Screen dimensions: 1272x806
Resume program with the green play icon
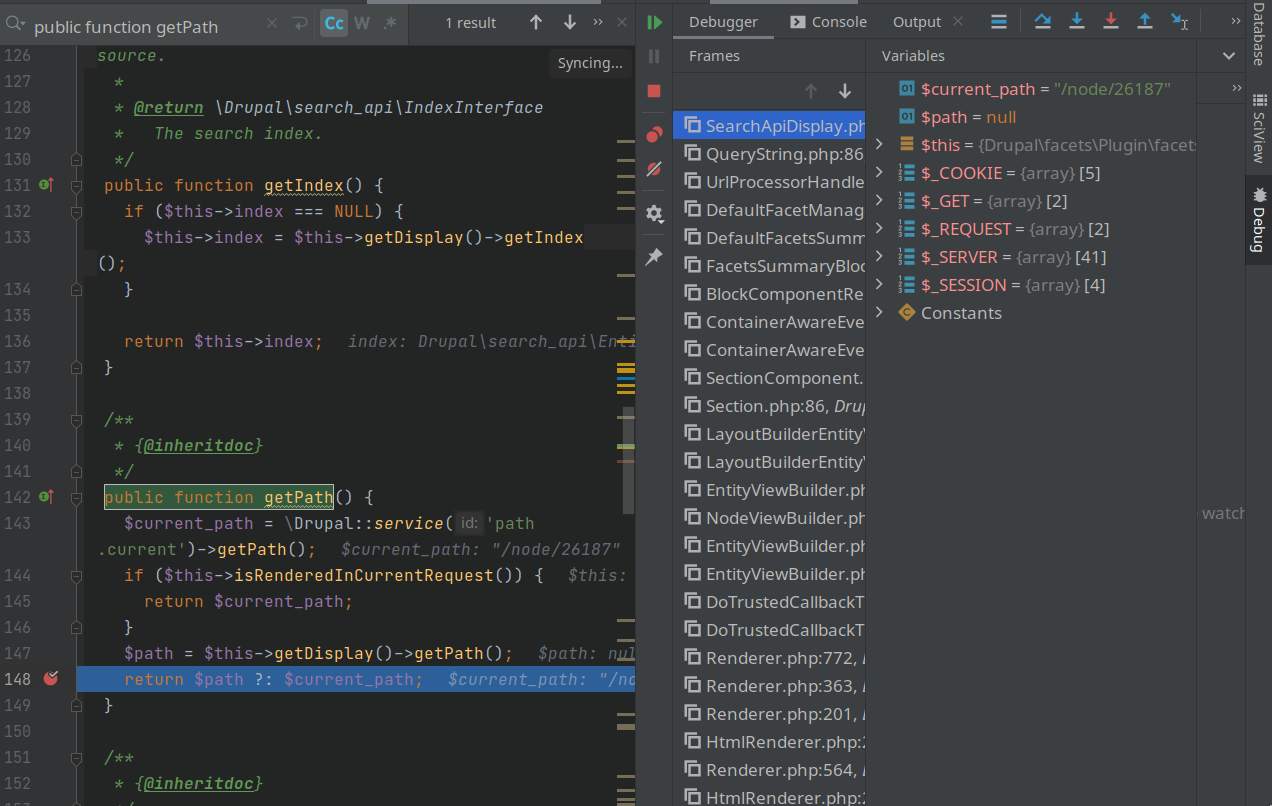[654, 22]
